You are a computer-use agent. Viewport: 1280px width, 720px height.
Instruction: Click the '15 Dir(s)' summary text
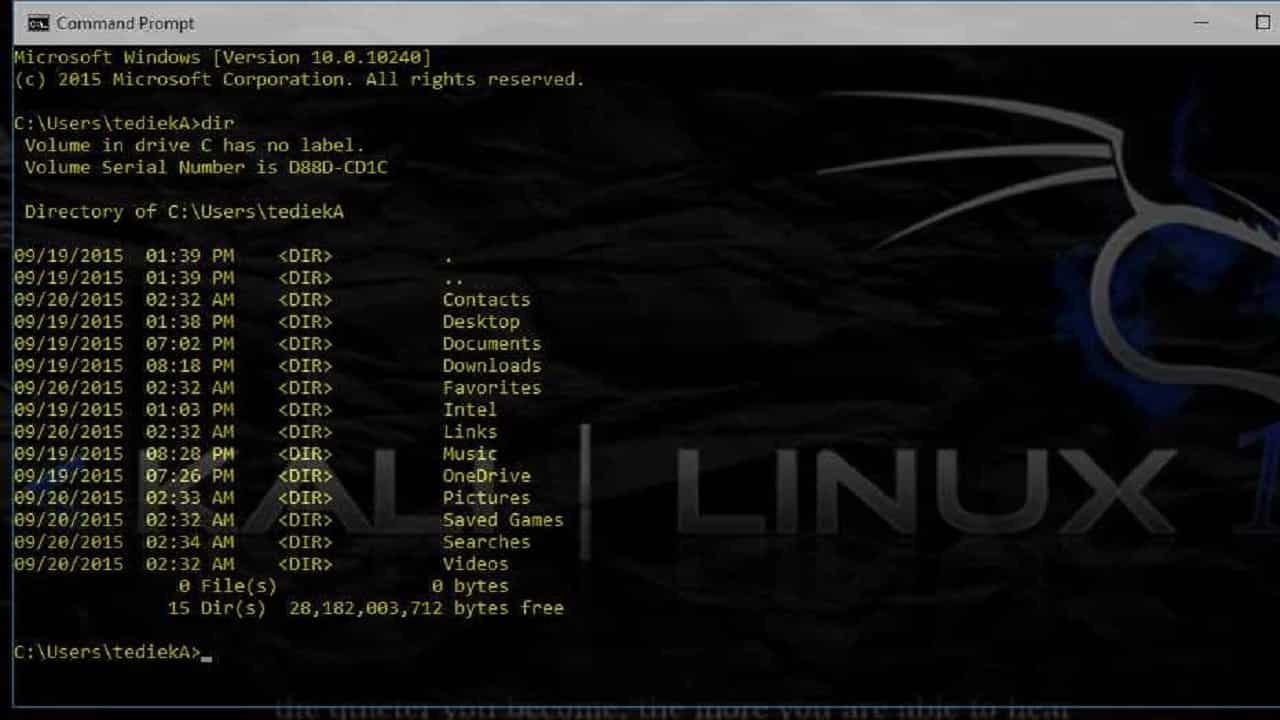pyautogui.click(x=217, y=607)
